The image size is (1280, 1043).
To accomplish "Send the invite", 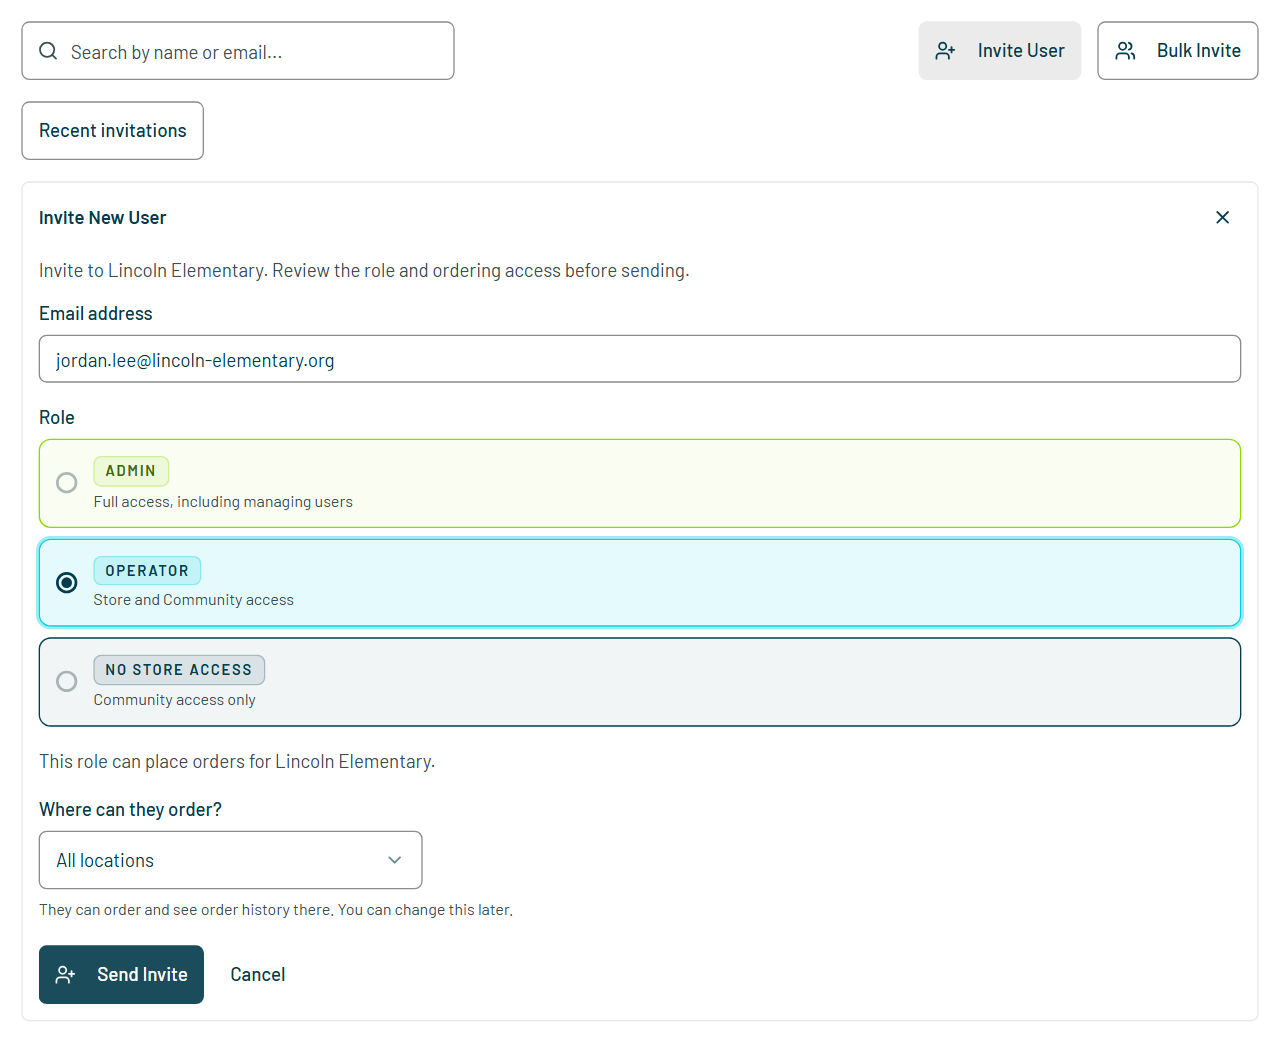I will (x=121, y=974).
